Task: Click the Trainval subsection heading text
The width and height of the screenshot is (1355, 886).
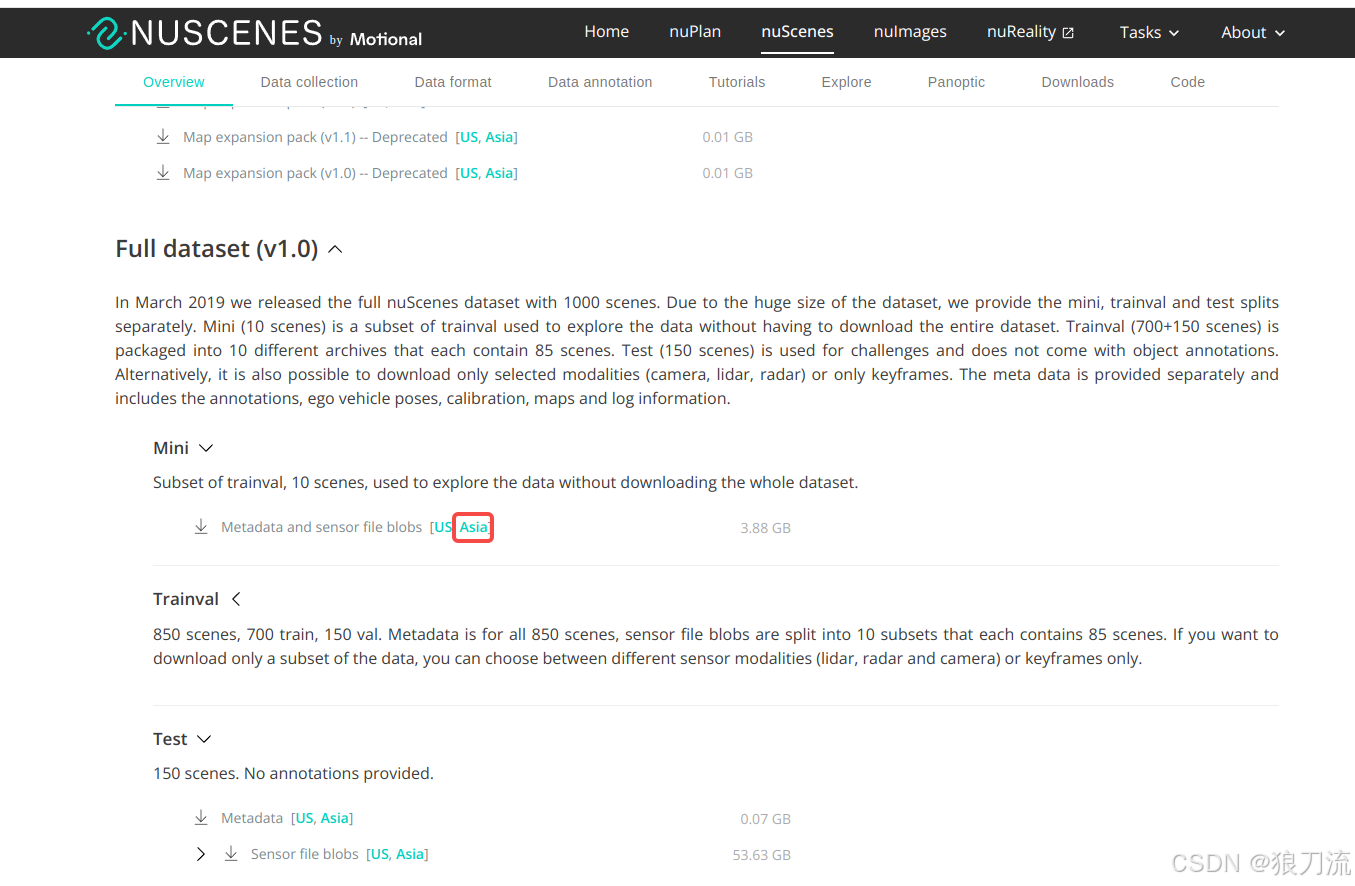Action: point(186,599)
